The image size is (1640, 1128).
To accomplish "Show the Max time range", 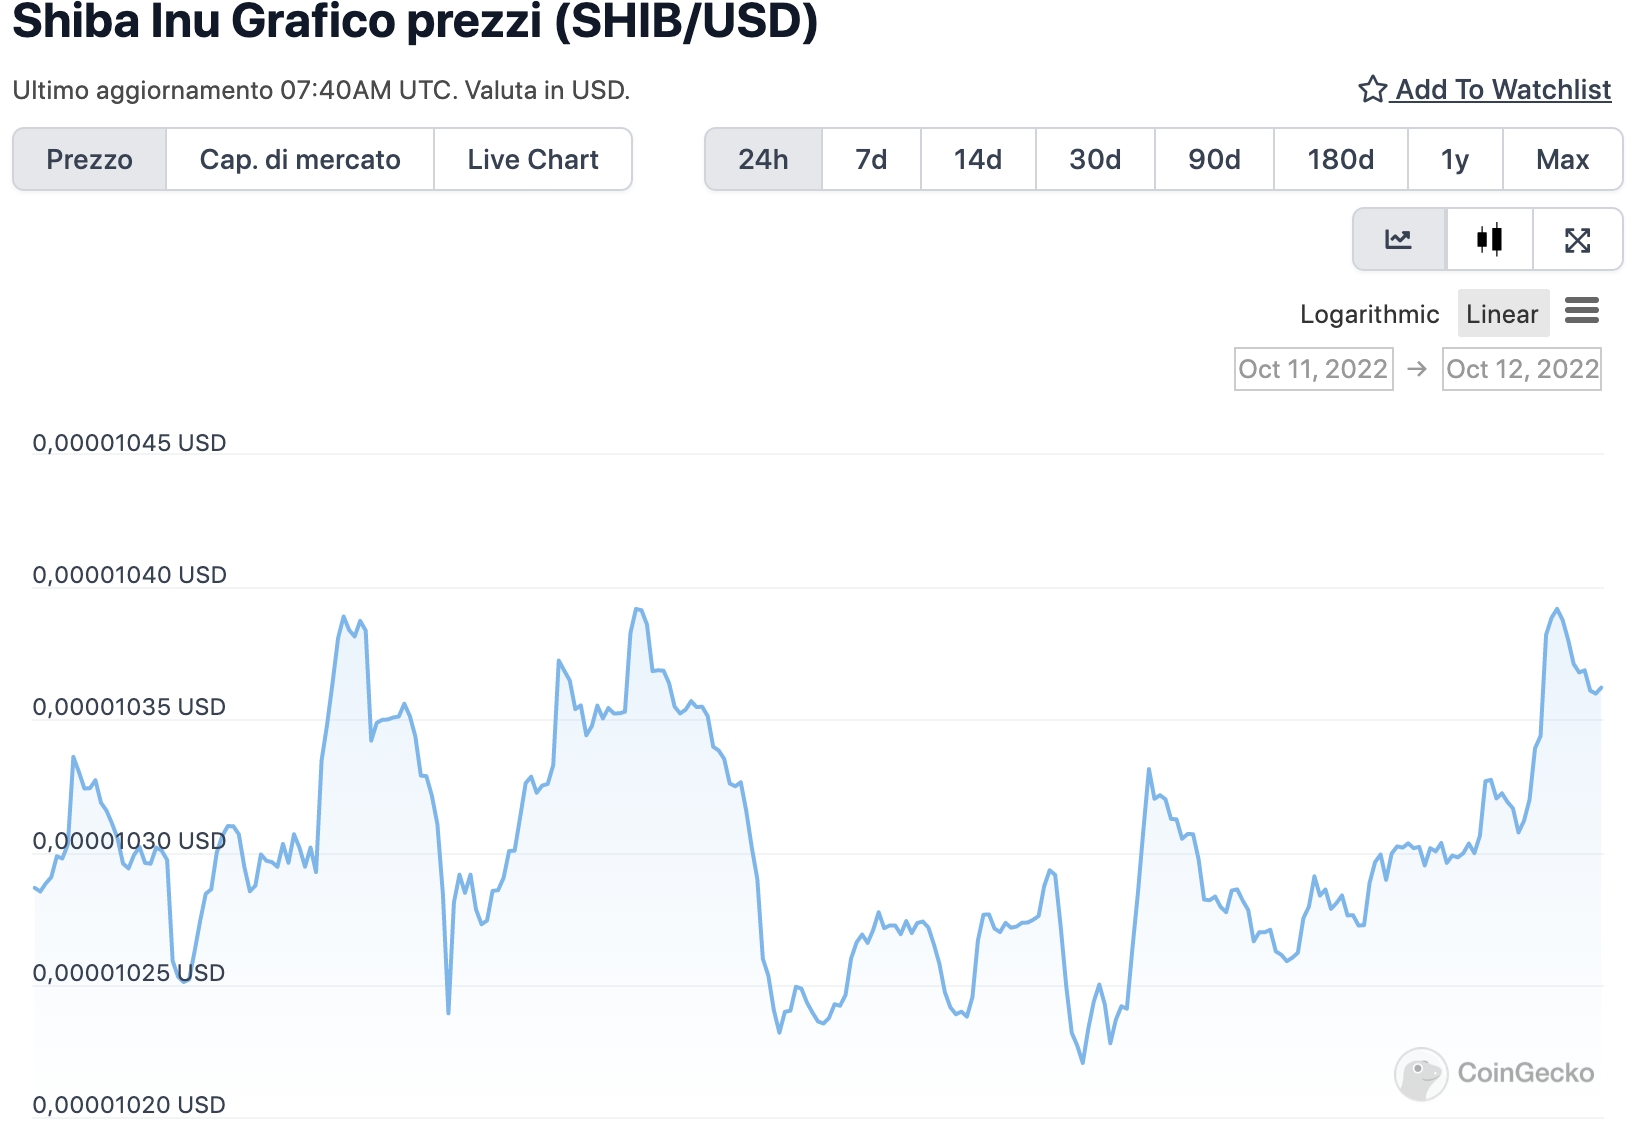I will (x=1562, y=159).
